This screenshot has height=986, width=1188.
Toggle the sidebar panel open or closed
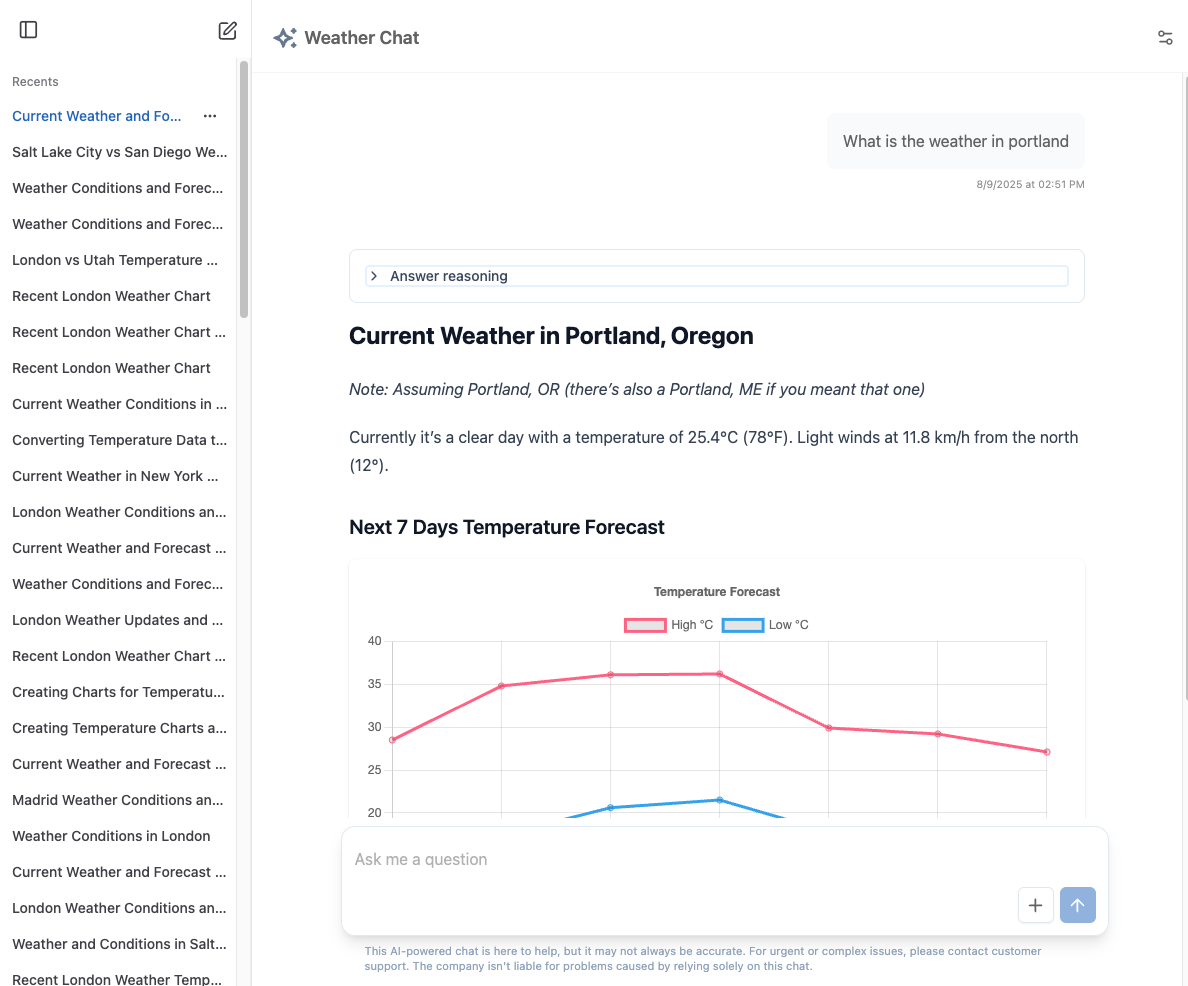28,30
